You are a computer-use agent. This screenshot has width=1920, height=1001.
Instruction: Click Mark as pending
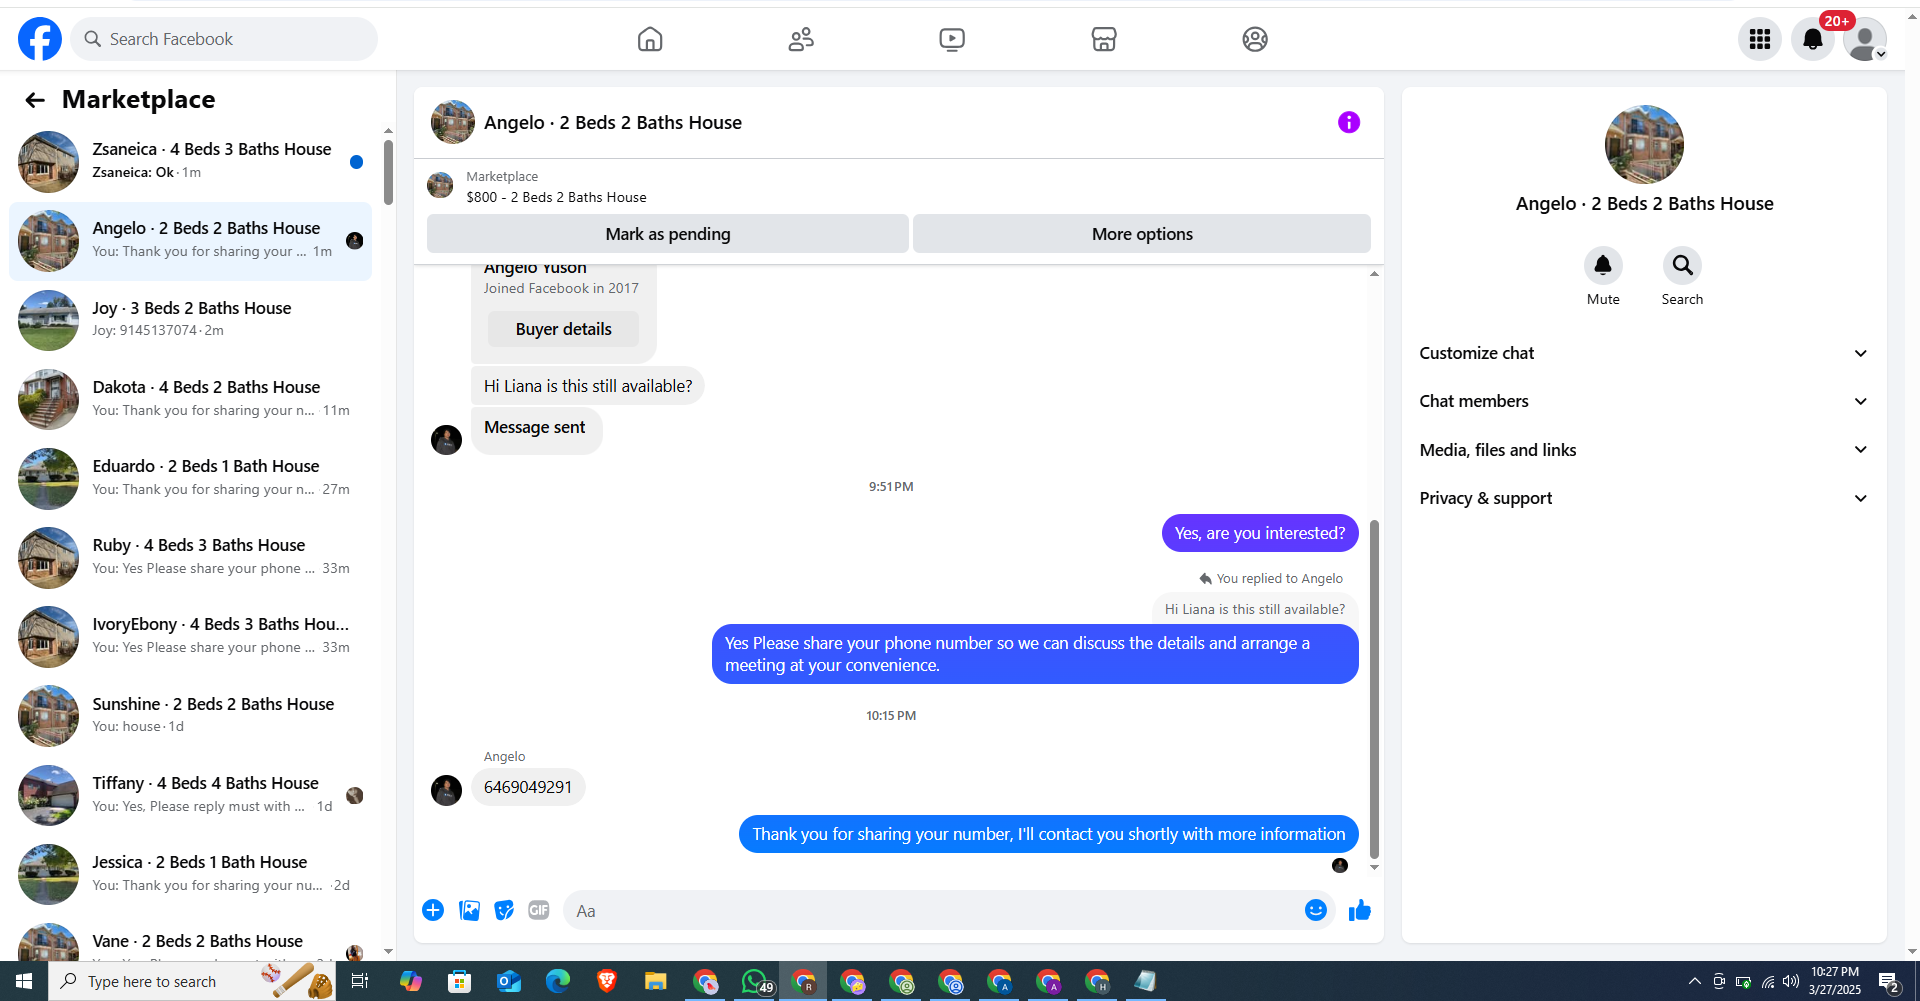tap(668, 234)
